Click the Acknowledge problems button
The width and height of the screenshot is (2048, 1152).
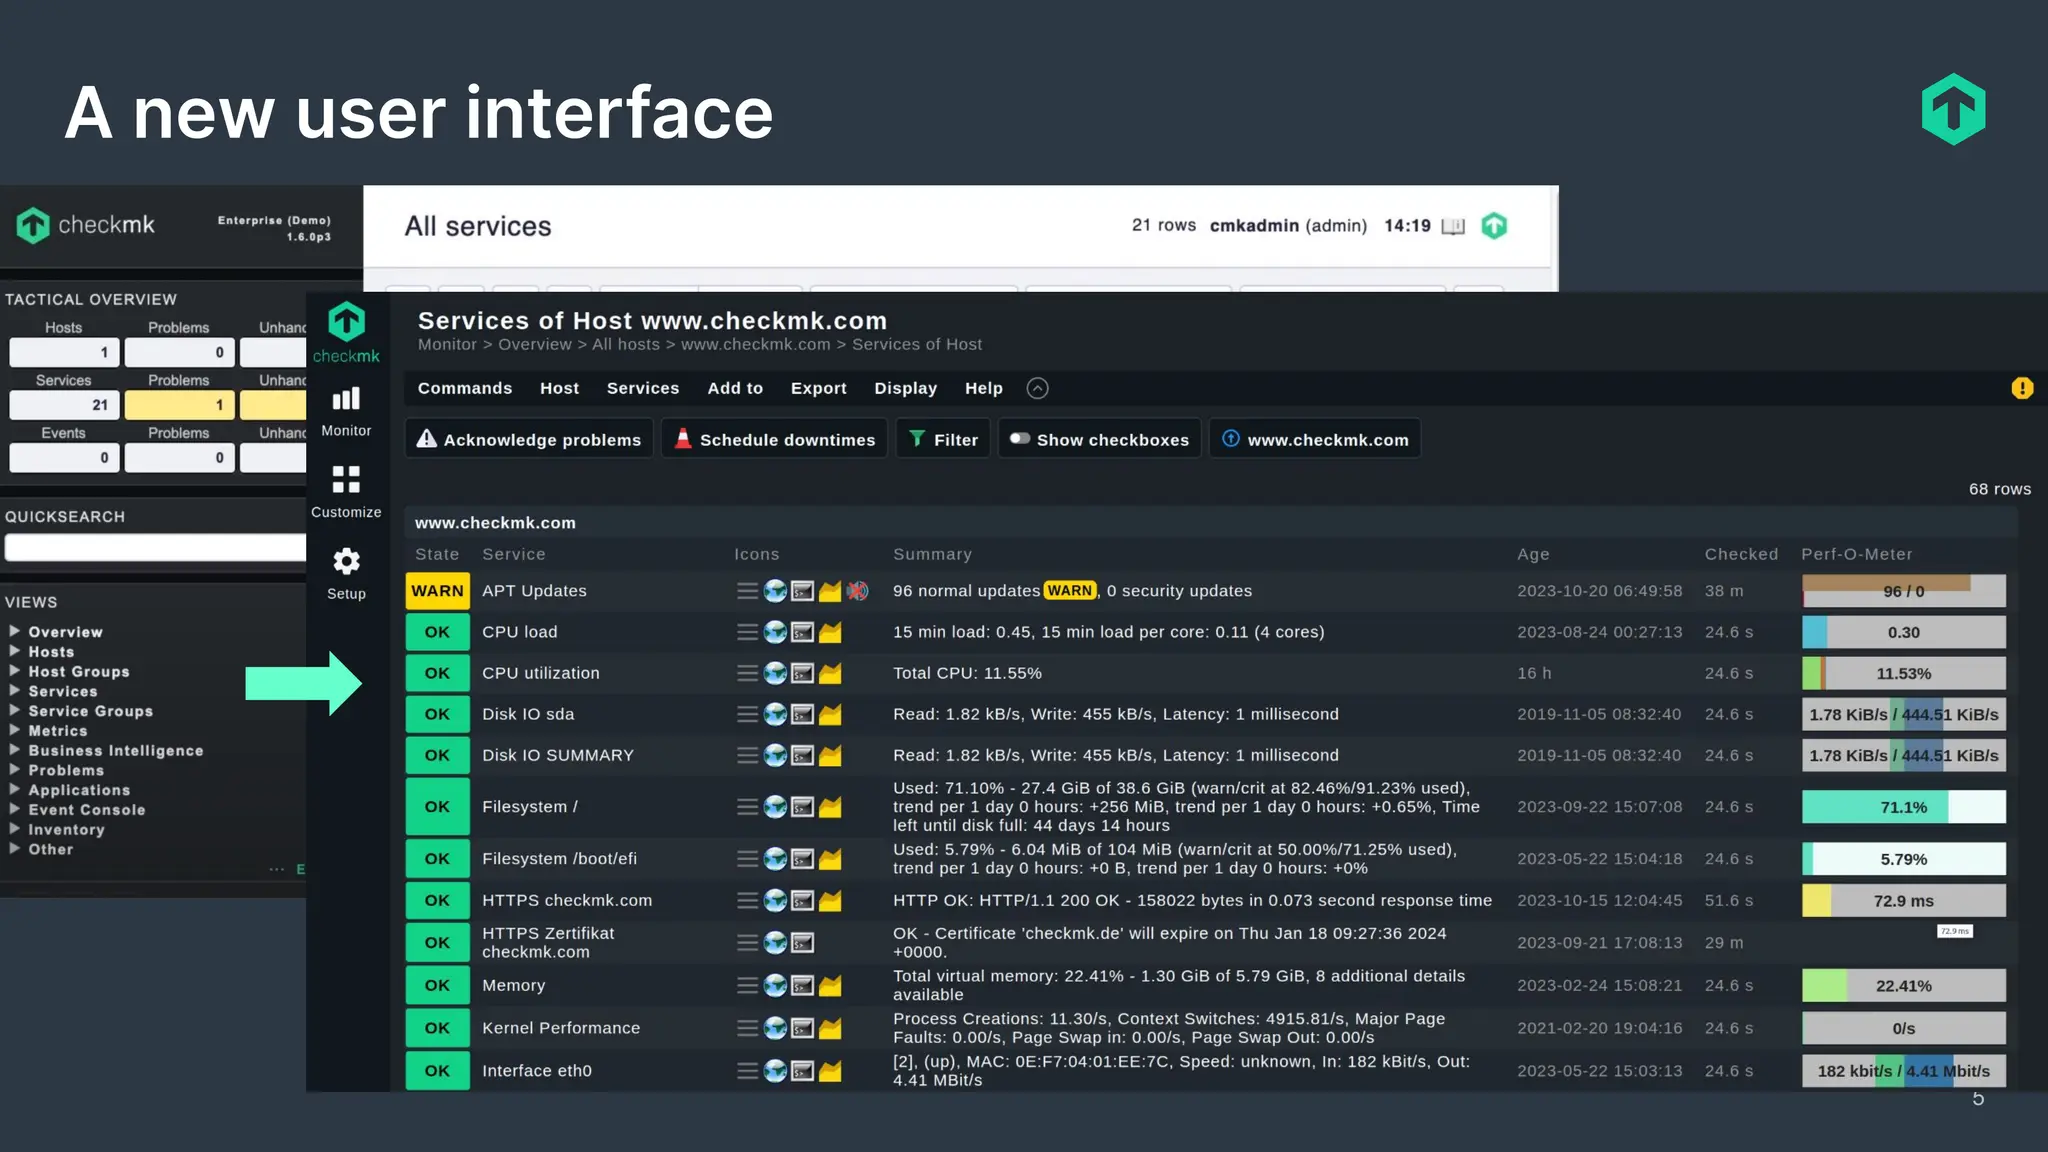529,439
